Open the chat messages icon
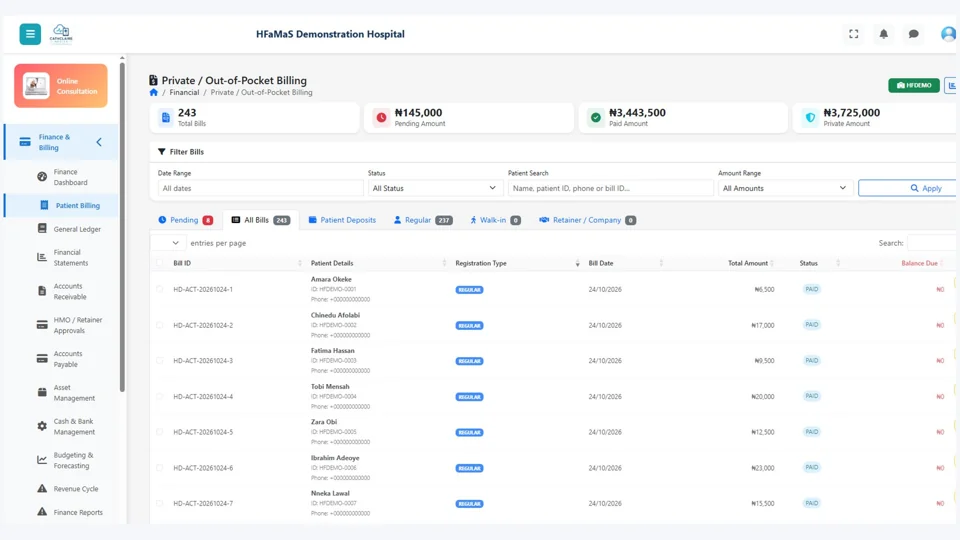Viewport: 960px width, 540px height. coord(913,34)
